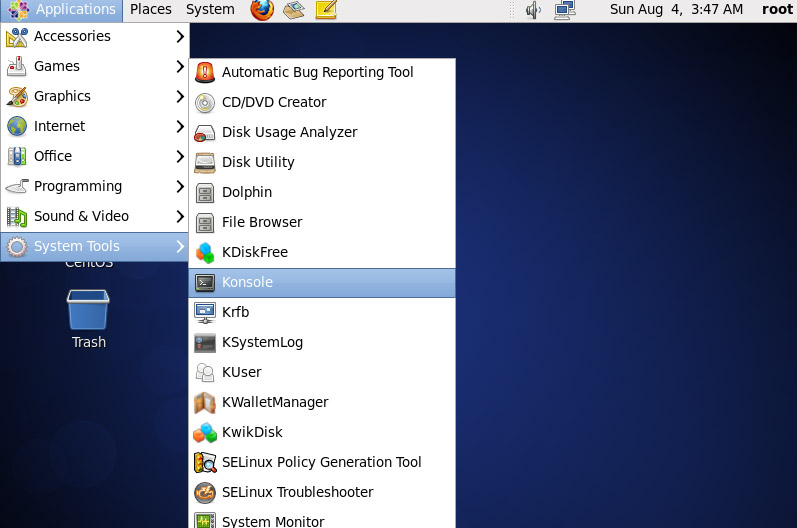Click the Krfb label
Screen dimensions: 797x528
tap(235, 312)
